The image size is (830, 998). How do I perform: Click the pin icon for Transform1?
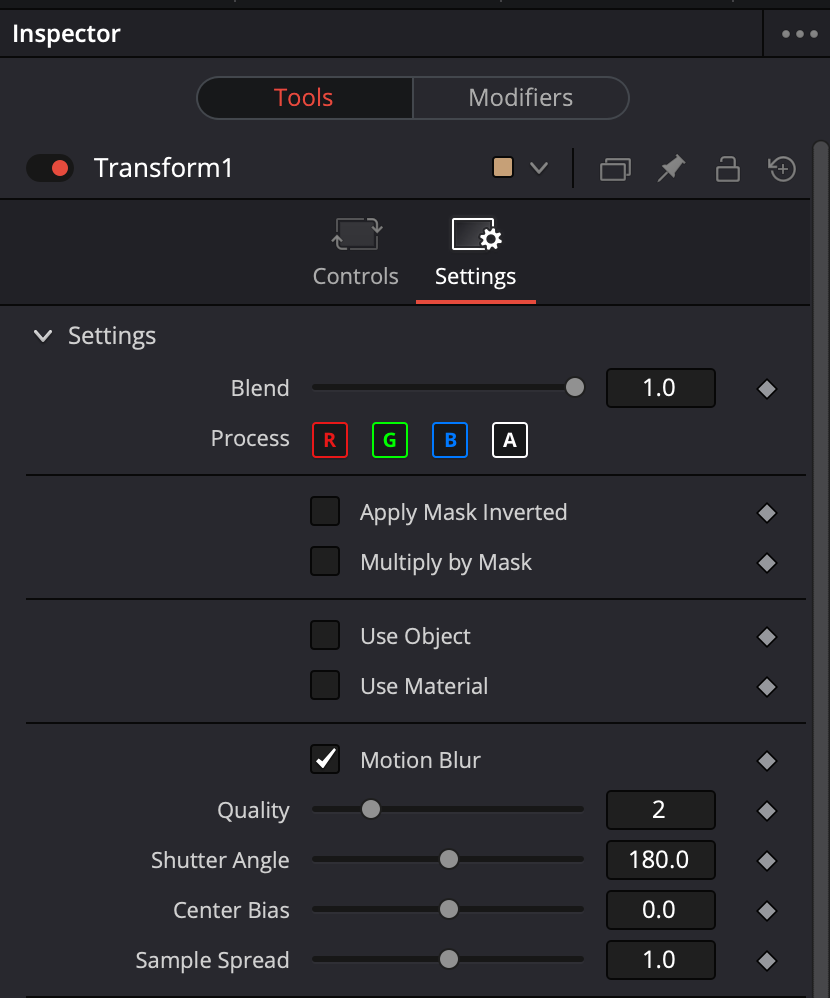coord(671,168)
